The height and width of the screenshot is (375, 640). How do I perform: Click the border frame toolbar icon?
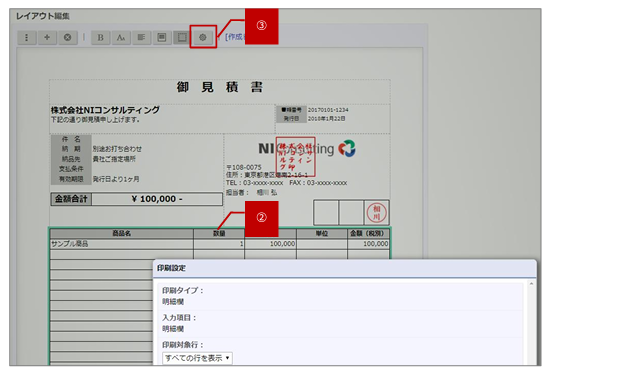click(182, 38)
